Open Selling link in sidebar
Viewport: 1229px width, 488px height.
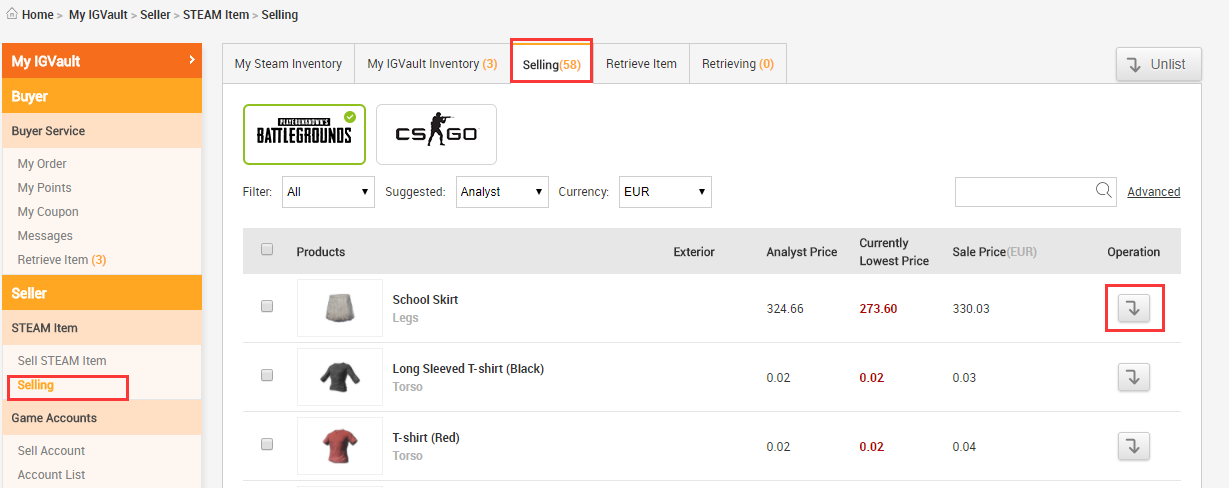36,385
